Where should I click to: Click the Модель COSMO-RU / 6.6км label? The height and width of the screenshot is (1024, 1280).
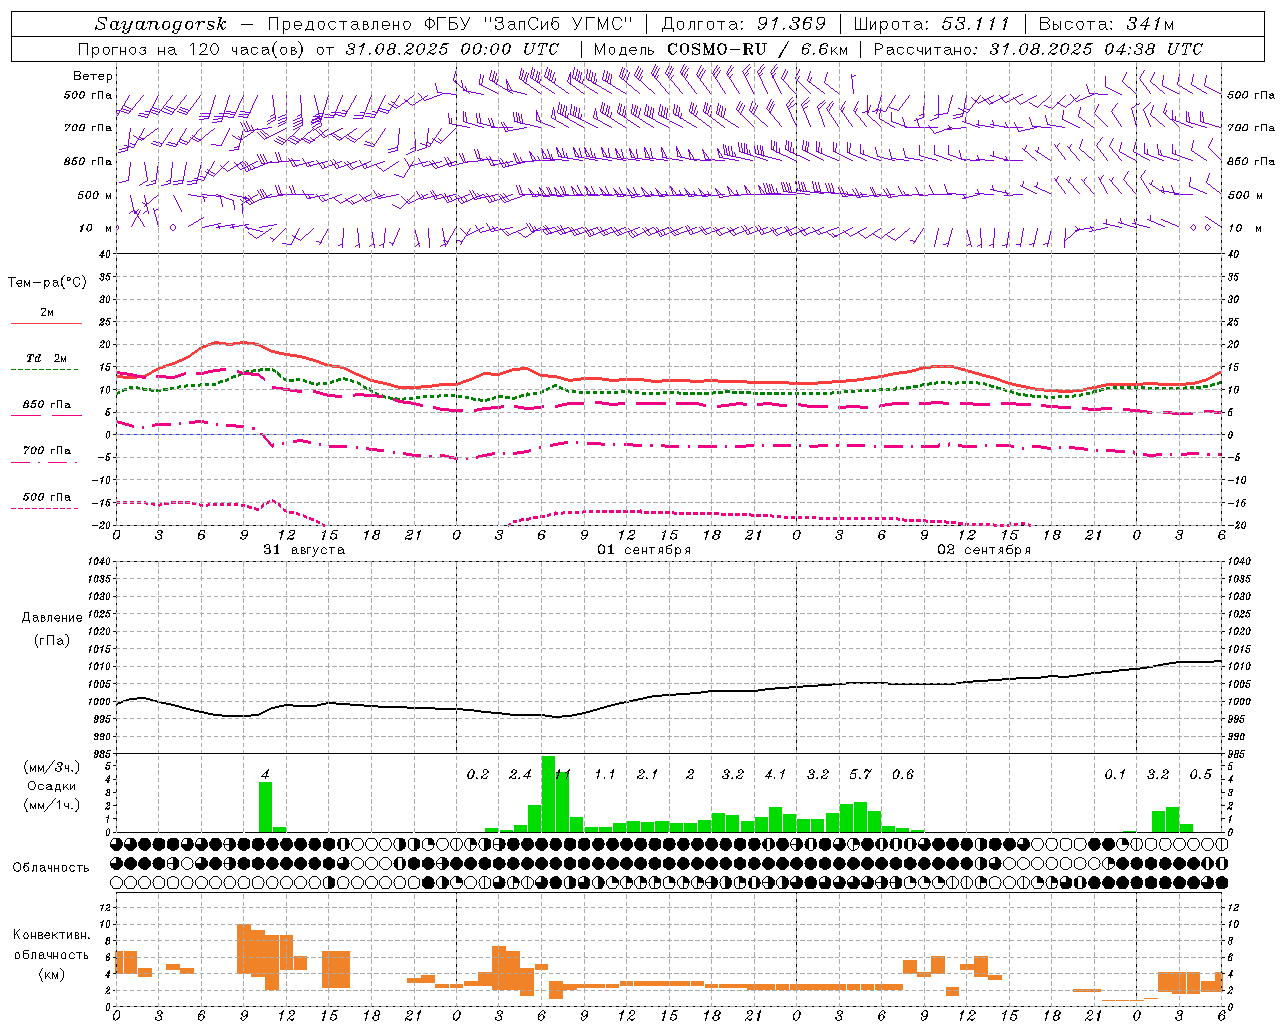point(721,49)
